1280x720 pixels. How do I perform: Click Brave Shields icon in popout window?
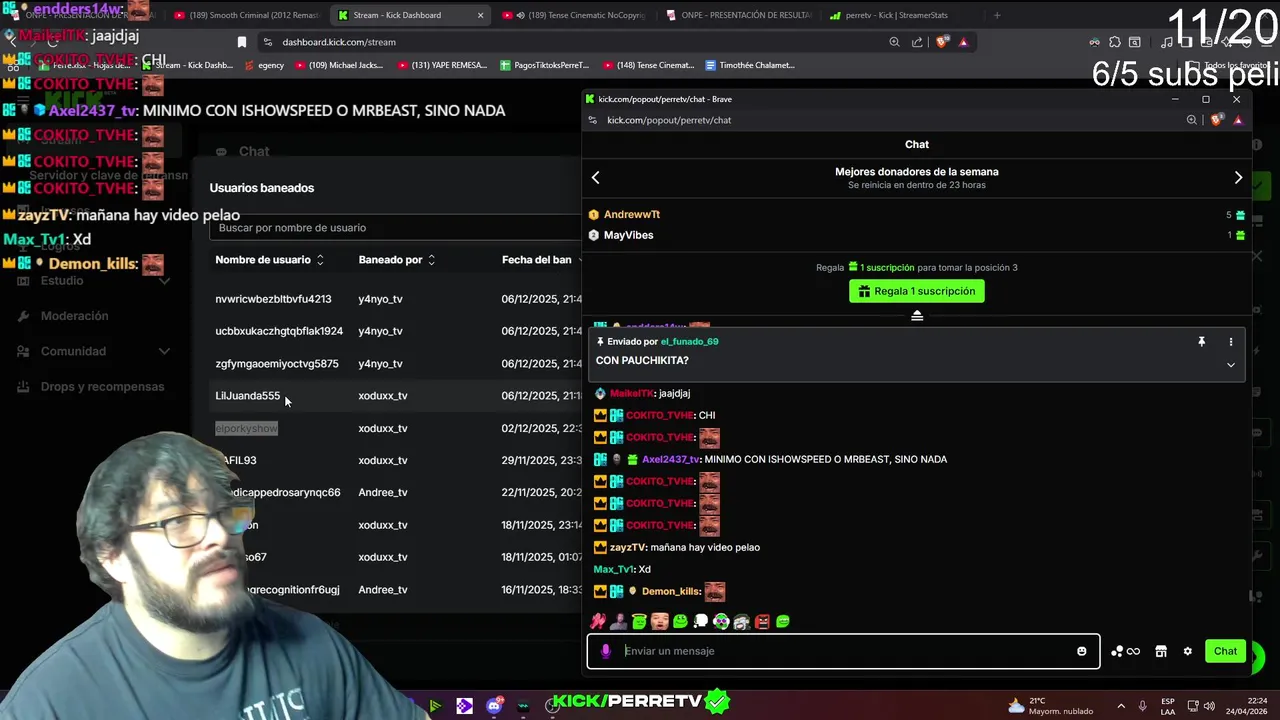(1216, 120)
